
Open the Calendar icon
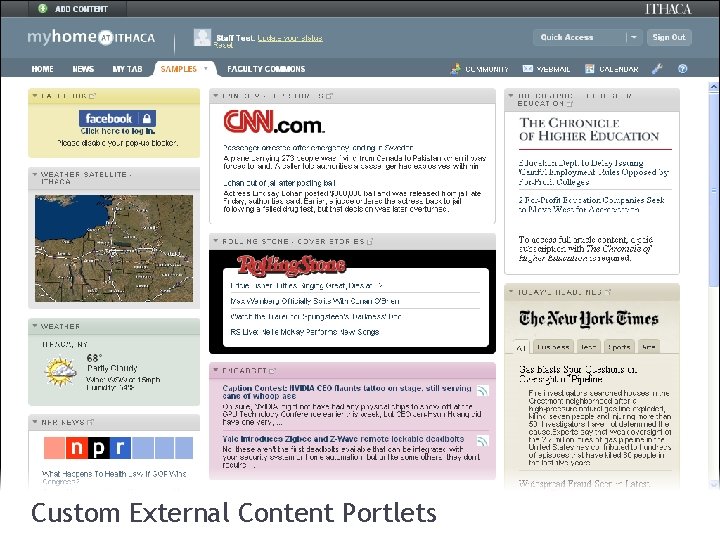590,69
